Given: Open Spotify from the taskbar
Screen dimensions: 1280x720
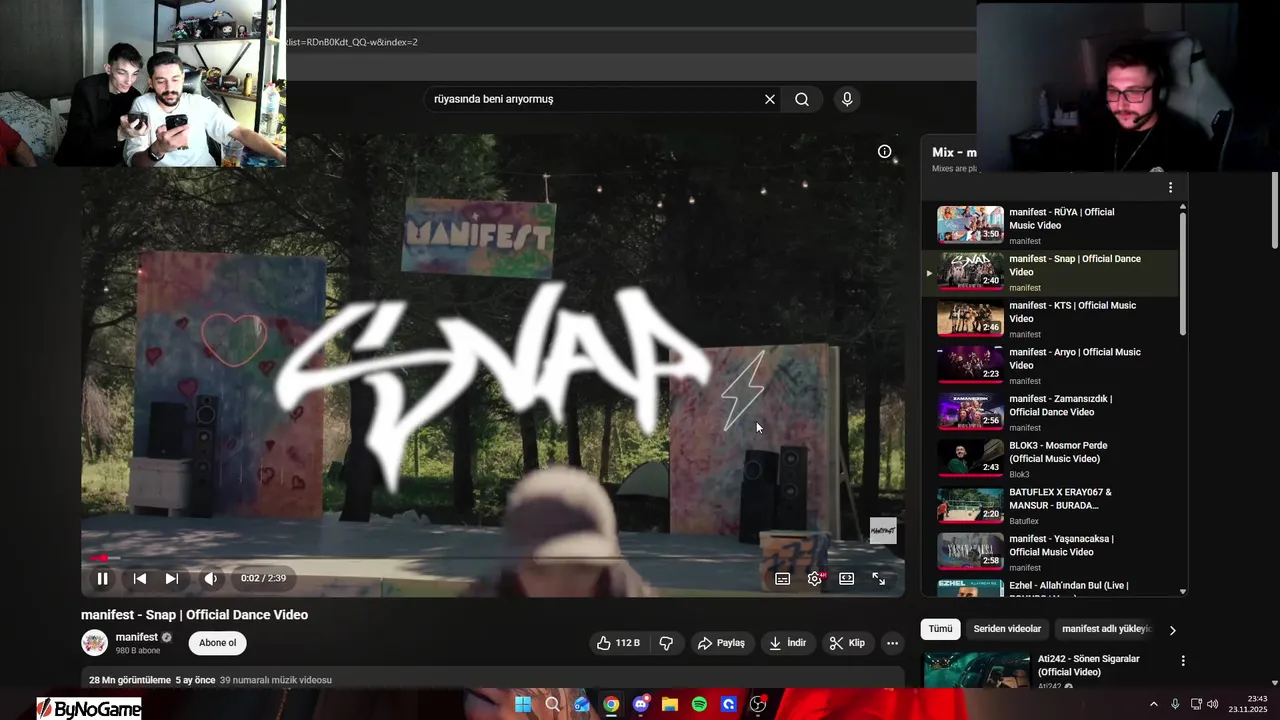Looking at the screenshot, I should (699, 704).
